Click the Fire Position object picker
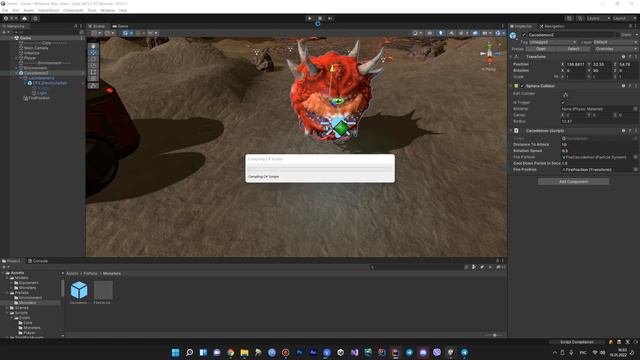This screenshot has height=360, width=640. click(635, 169)
